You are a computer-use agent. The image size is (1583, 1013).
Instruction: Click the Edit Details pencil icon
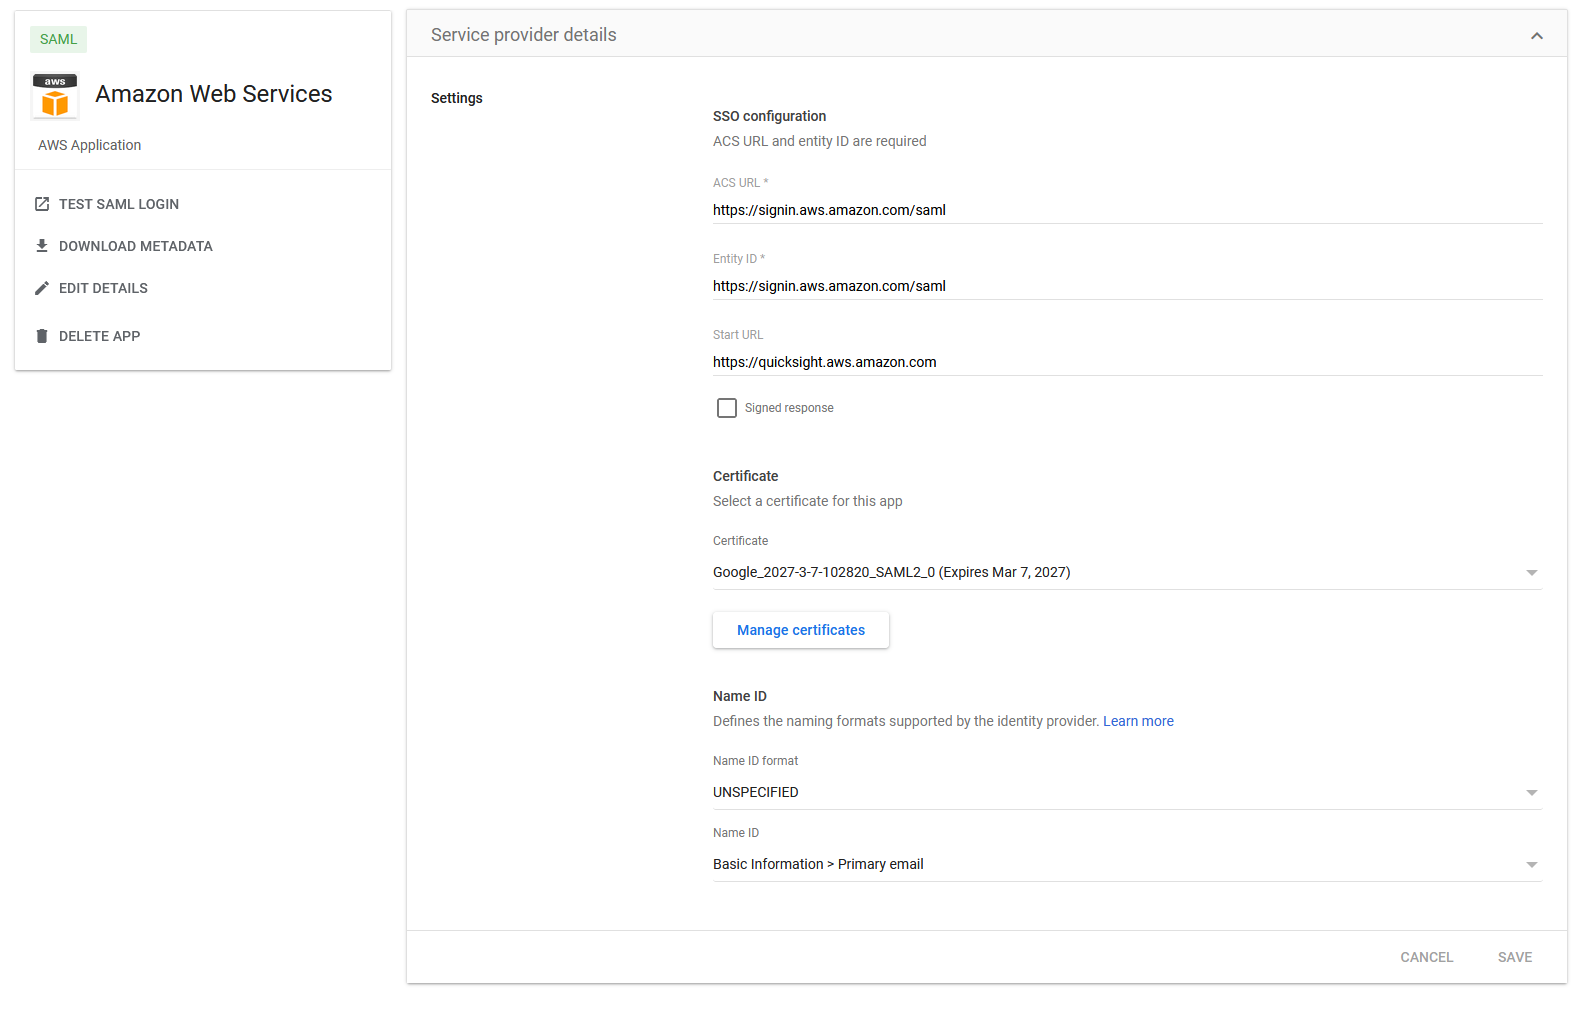coord(42,288)
